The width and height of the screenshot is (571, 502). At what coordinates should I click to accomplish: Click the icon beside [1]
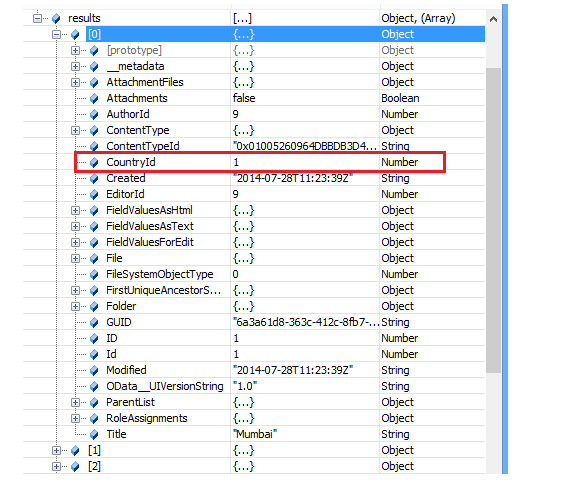[x=75, y=451]
